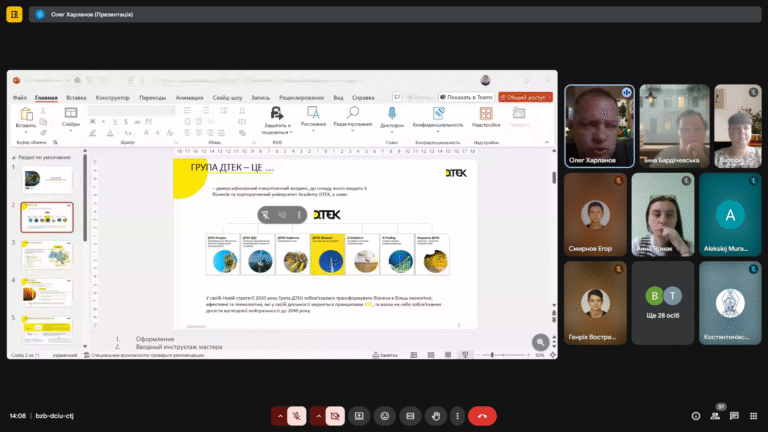Select slide 5 thumbnail

coord(47,329)
